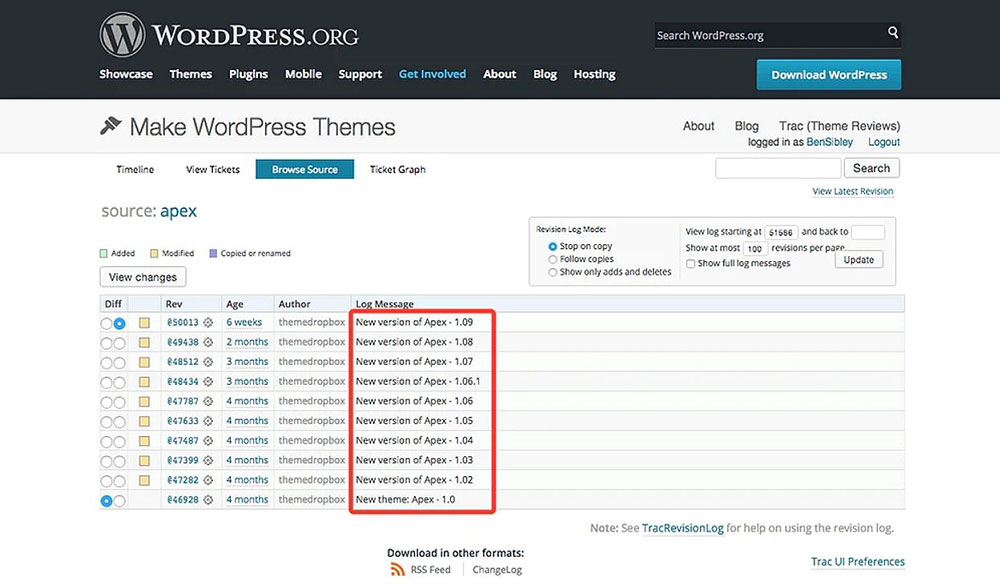
Task: Click the Update button
Action: click(858, 259)
